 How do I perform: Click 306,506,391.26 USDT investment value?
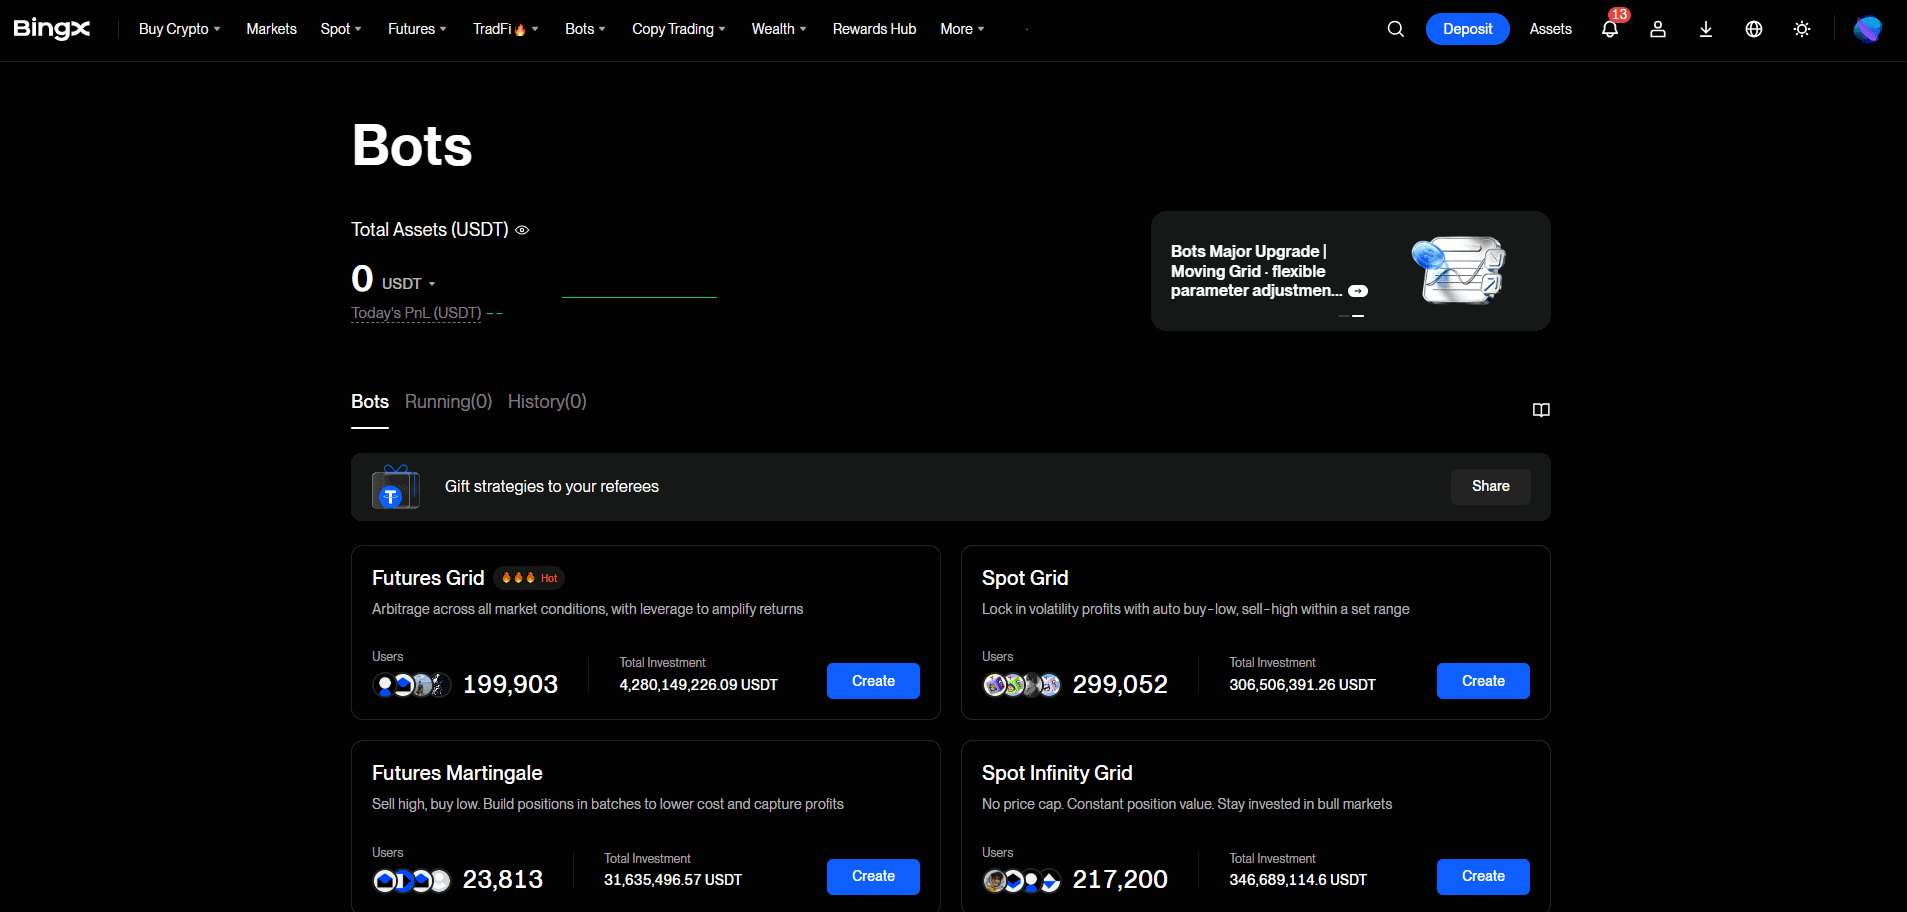[x=1302, y=685]
